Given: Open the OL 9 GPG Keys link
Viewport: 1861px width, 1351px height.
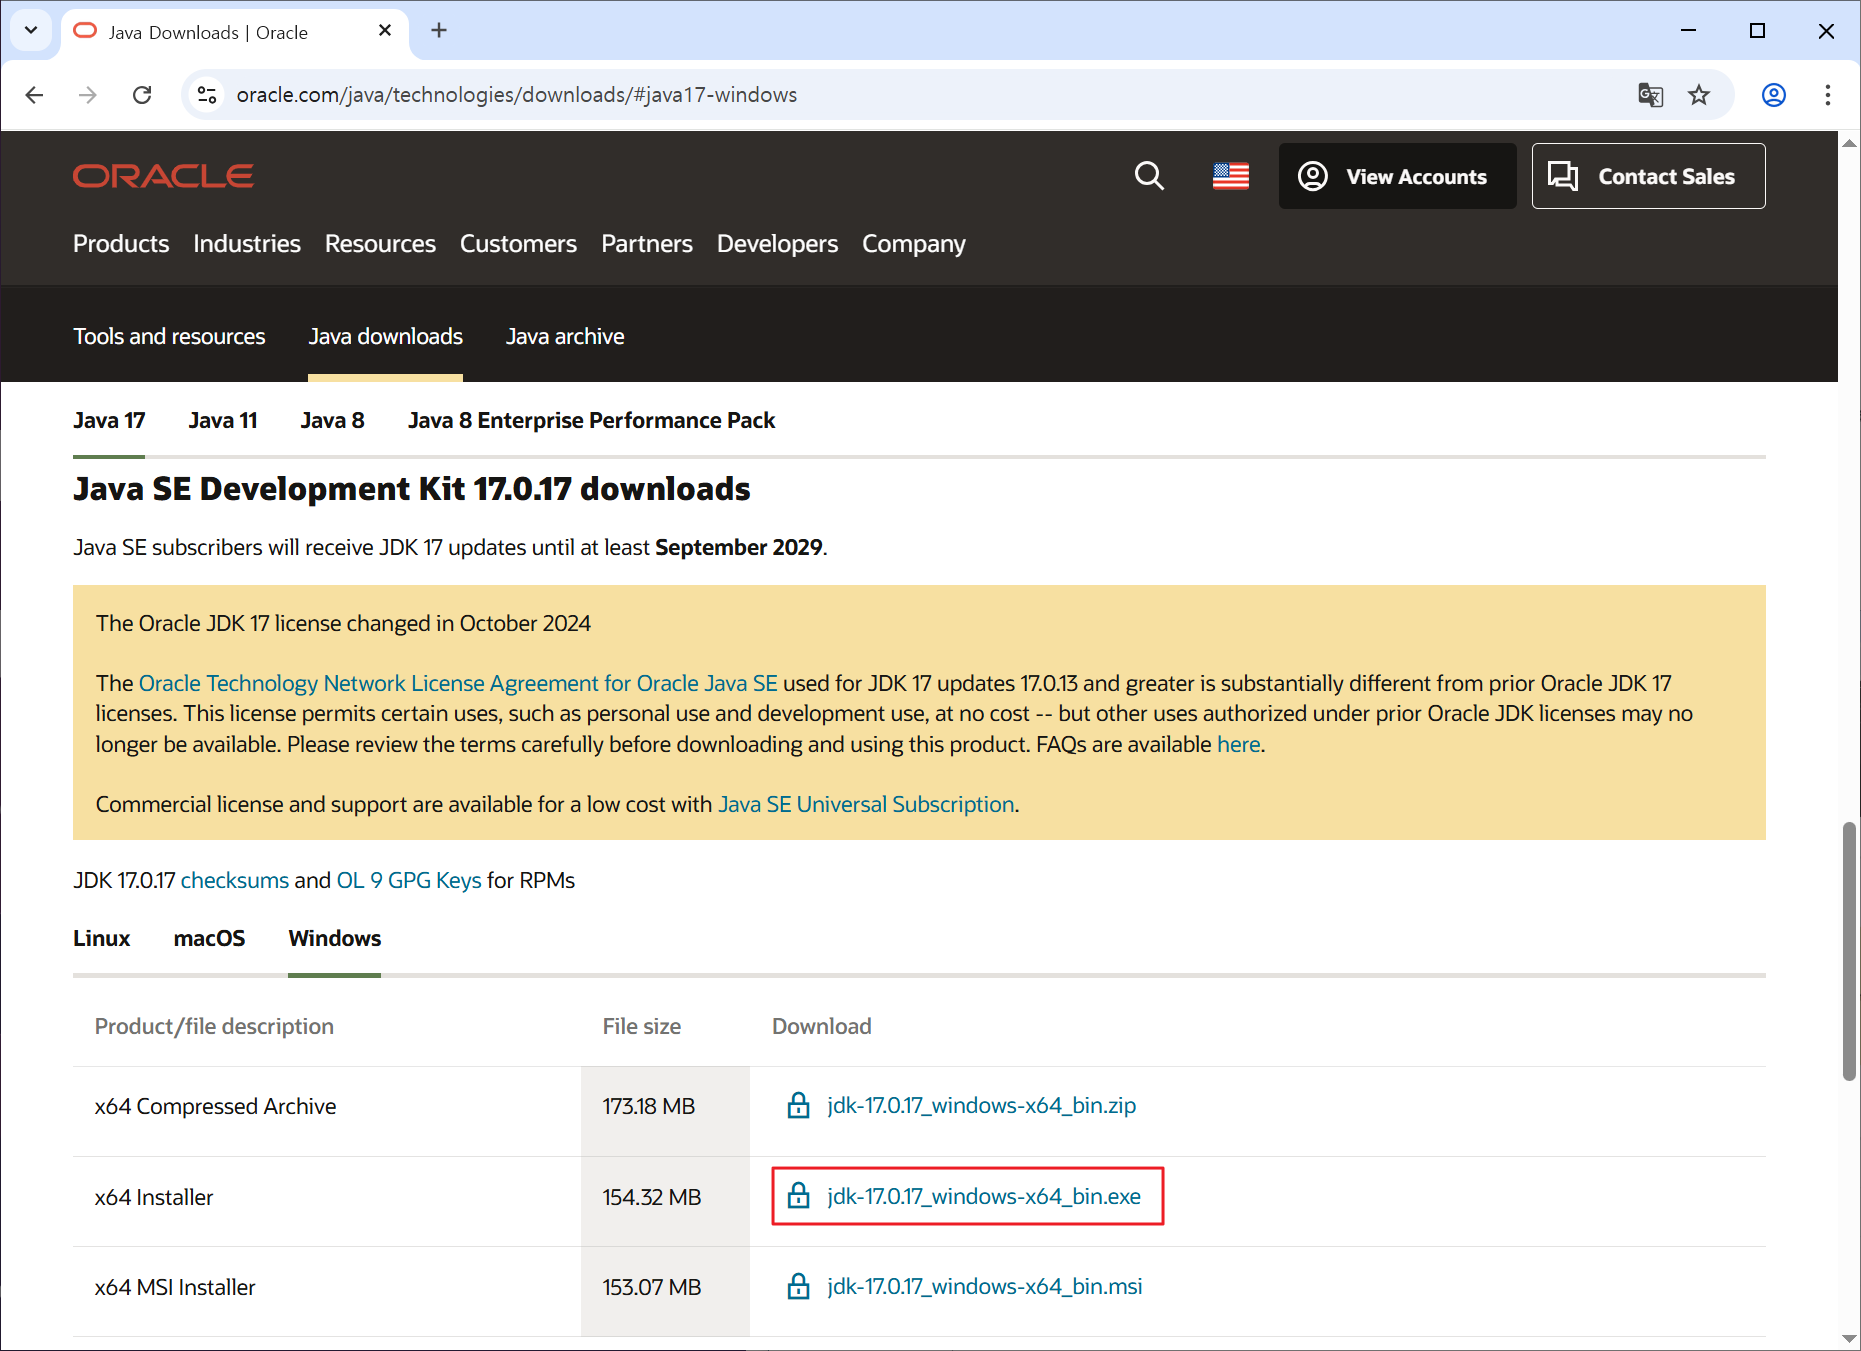Looking at the screenshot, I should pos(409,881).
